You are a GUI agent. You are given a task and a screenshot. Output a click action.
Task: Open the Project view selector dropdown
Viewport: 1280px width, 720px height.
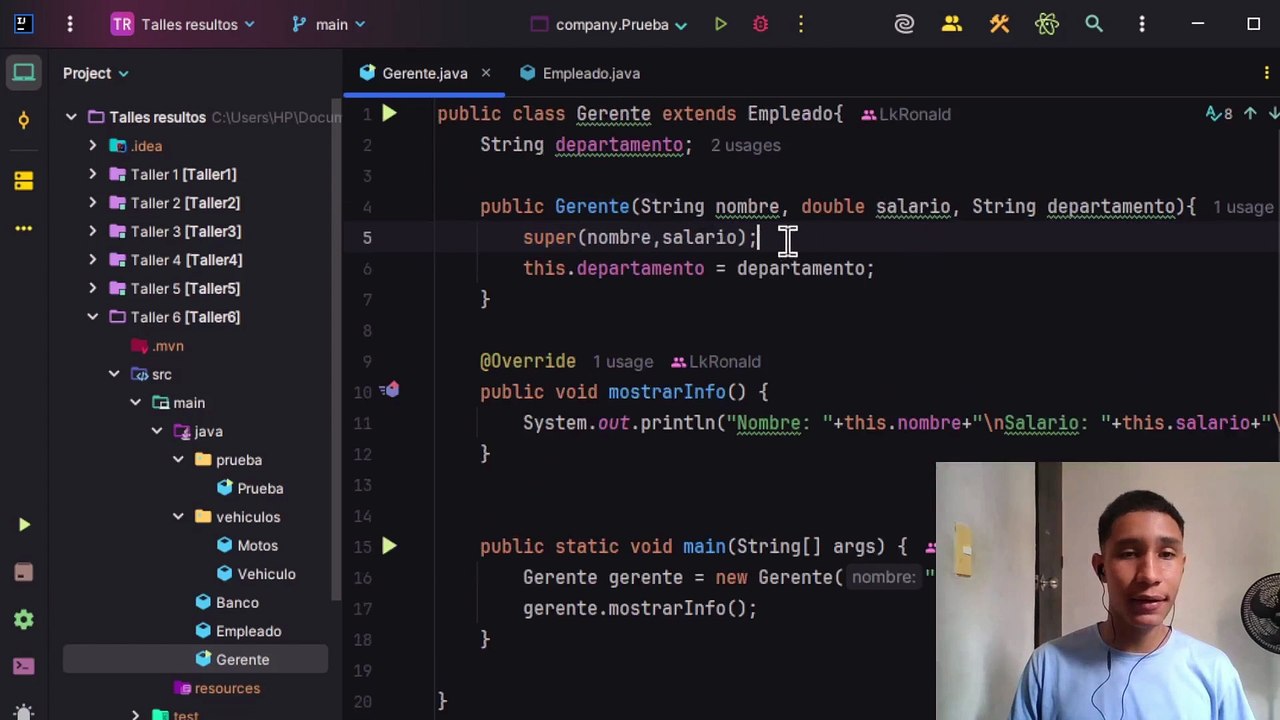(x=96, y=73)
